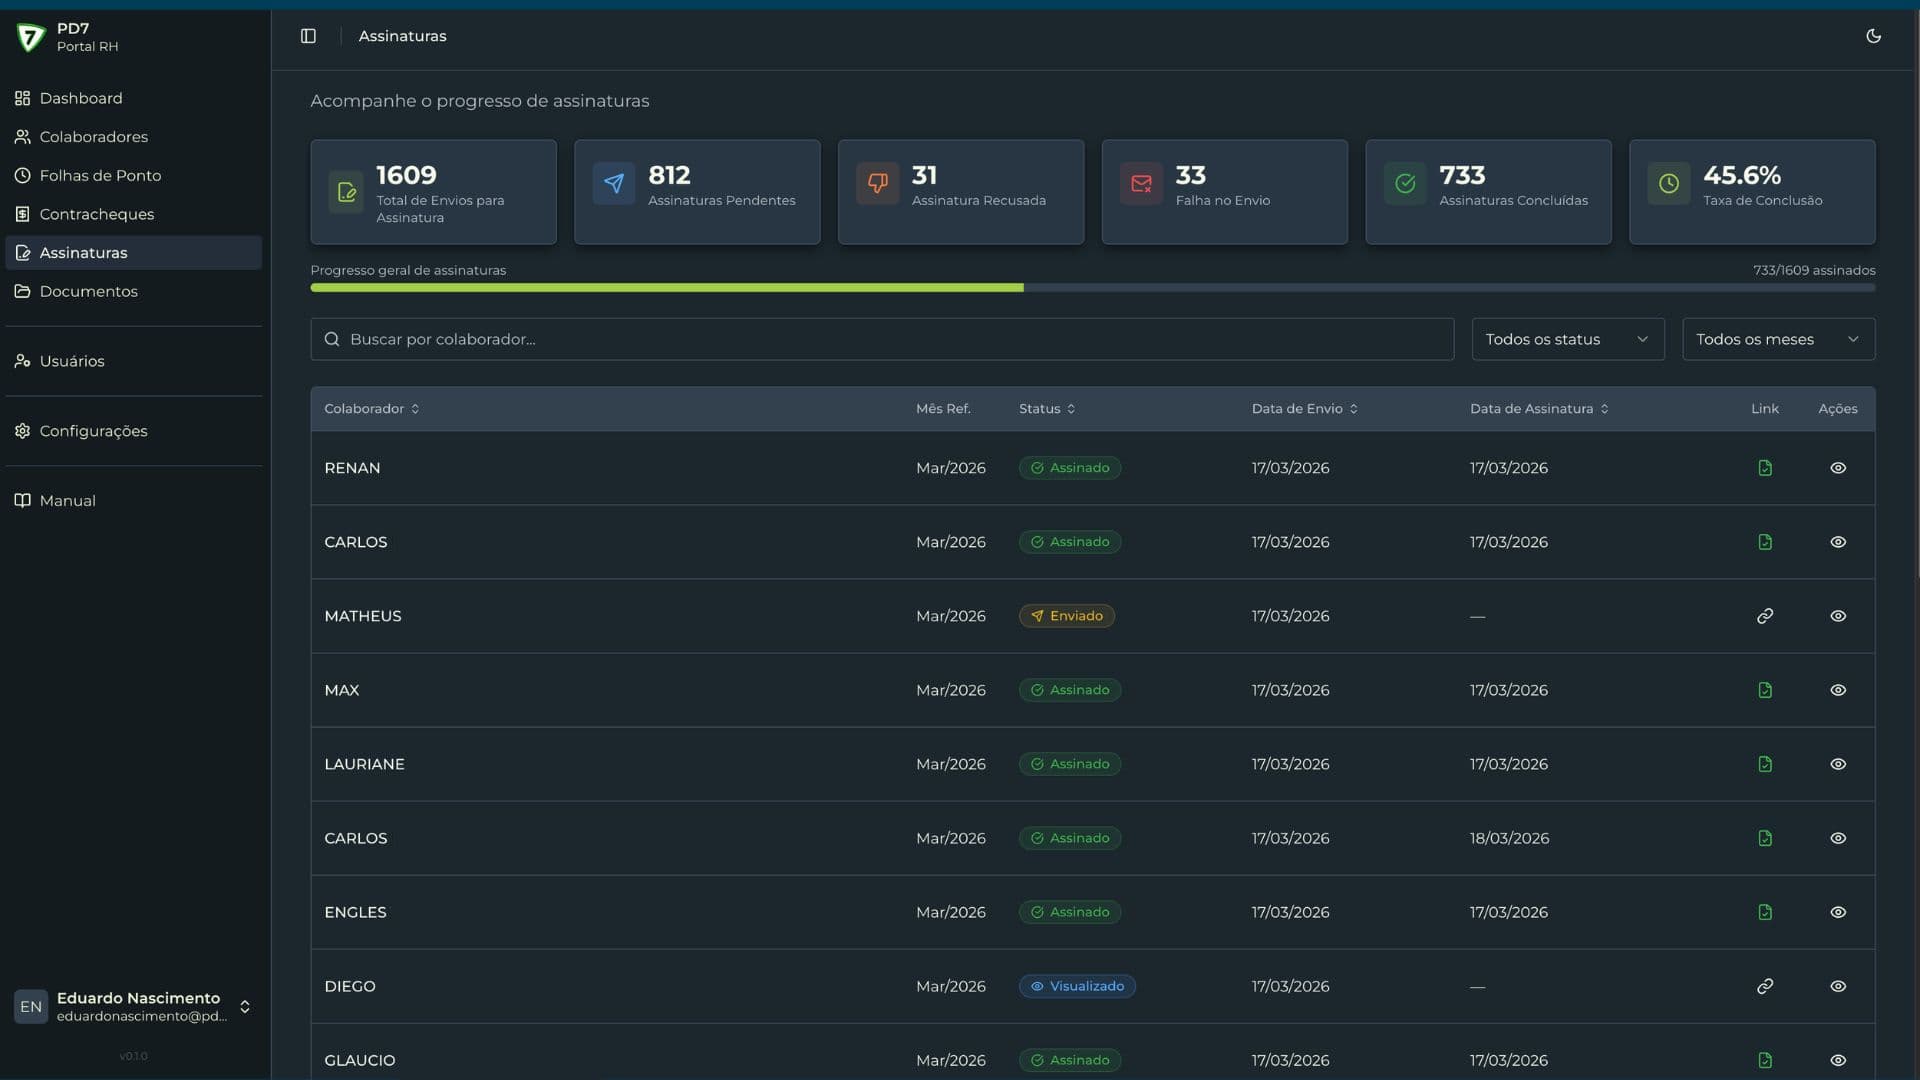Click the Assinaturas Pendentes paper plane icon

pos(614,183)
